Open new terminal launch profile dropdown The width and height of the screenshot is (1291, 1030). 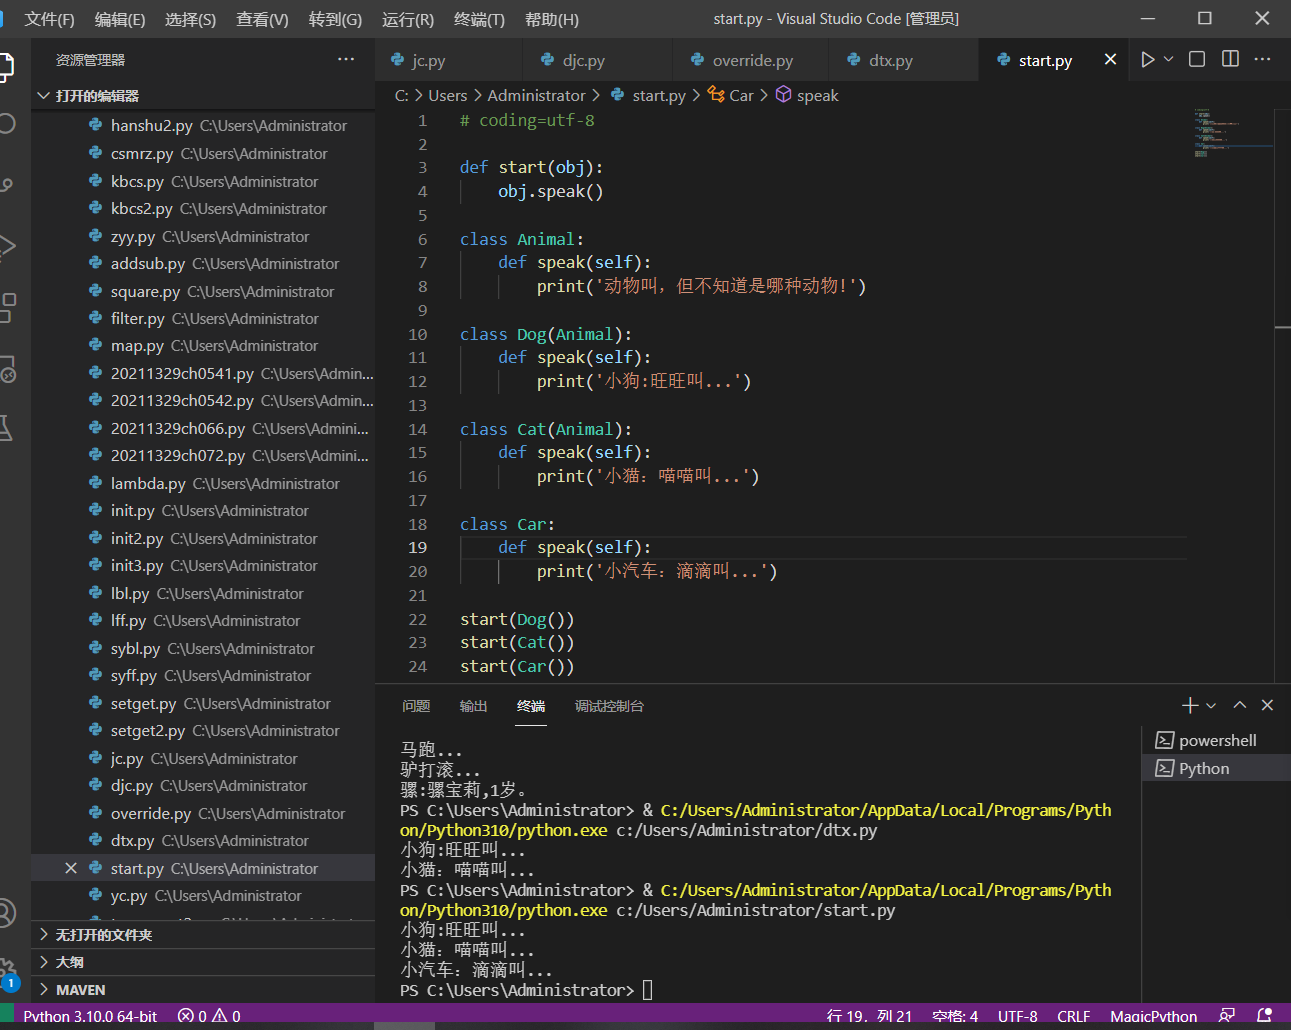pos(1211,706)
